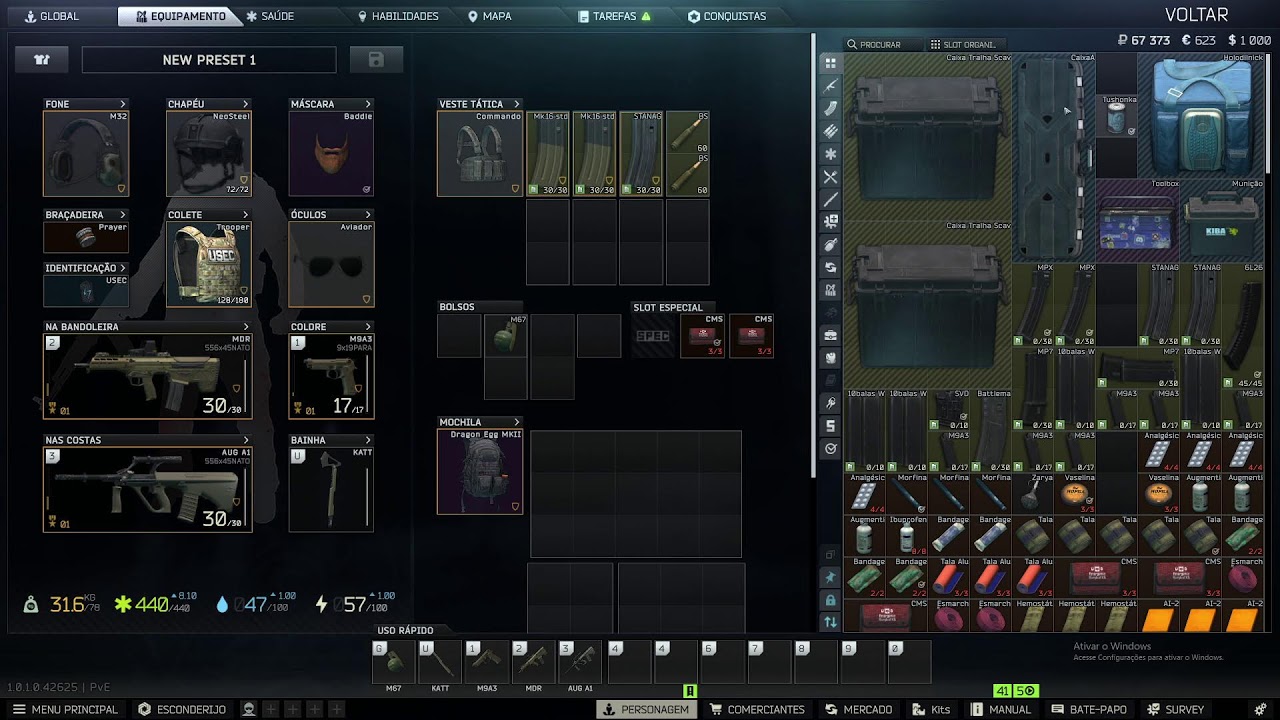Open the Tarefas tab

pyautogui.click(x=615, y=16)
